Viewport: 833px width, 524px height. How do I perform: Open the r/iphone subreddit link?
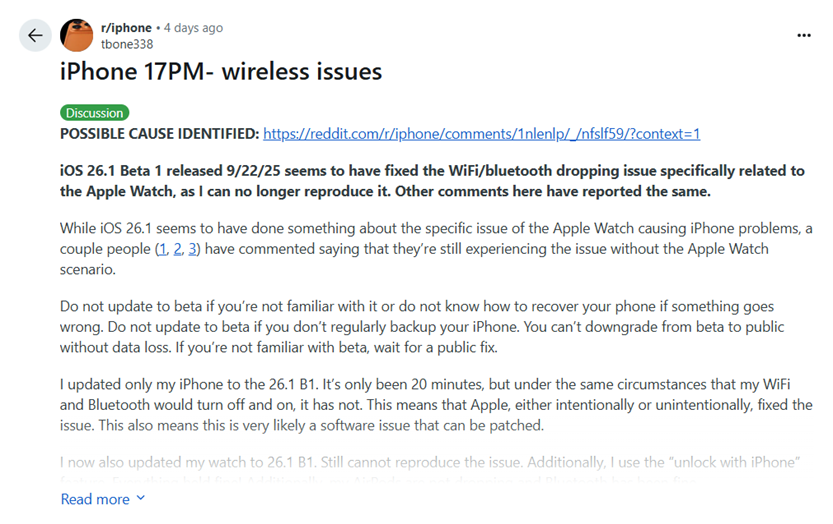point(125,28)
